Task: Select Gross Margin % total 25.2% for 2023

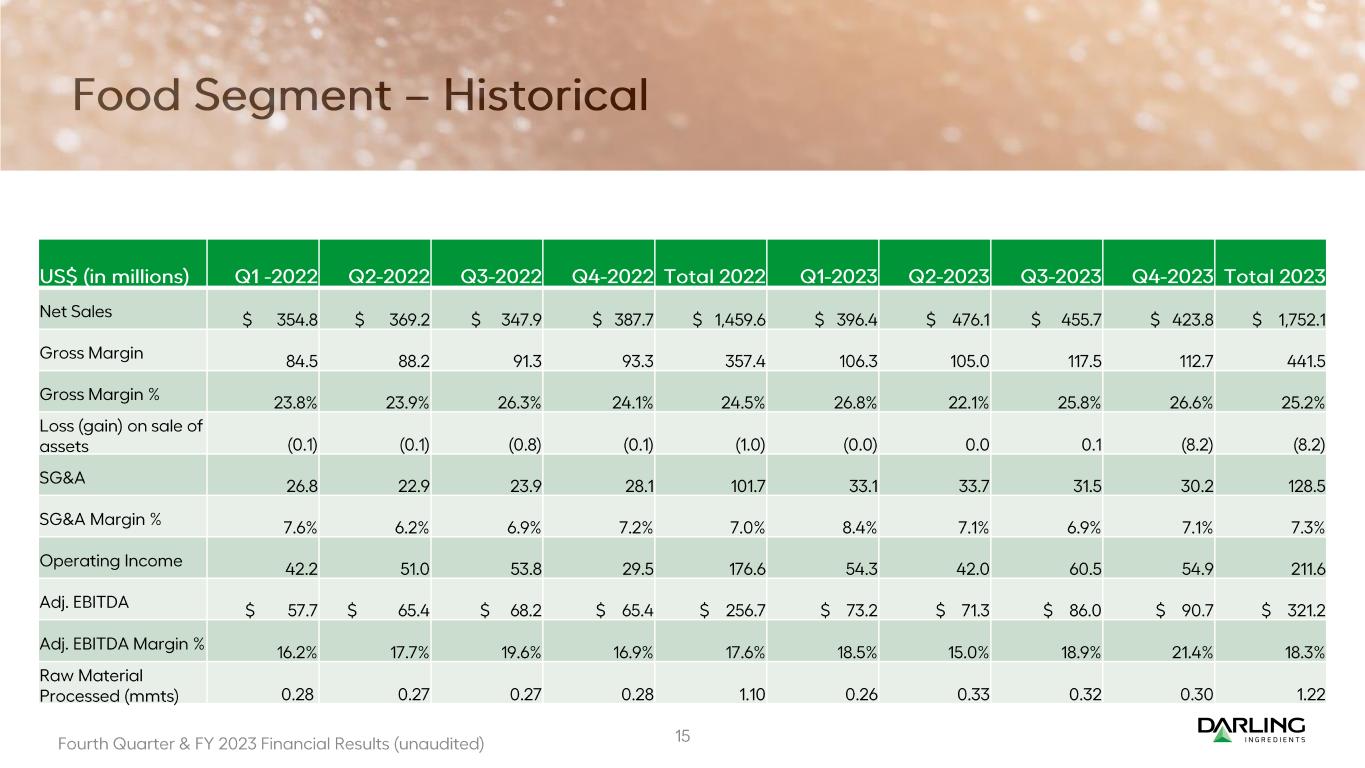Action: pyautogui.click(x=1304, y=402)
